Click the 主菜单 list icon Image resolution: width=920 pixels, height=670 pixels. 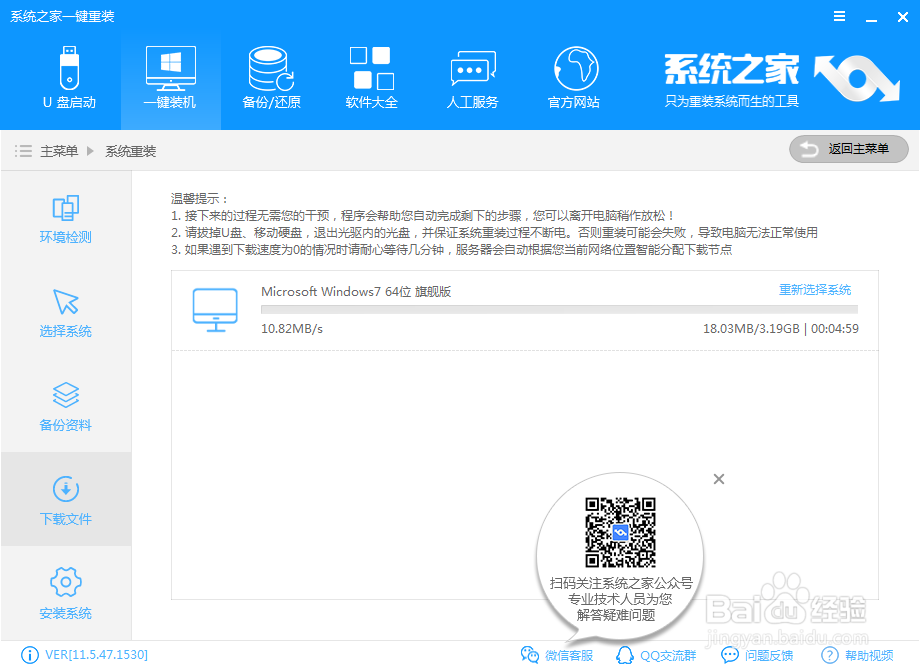23,151
